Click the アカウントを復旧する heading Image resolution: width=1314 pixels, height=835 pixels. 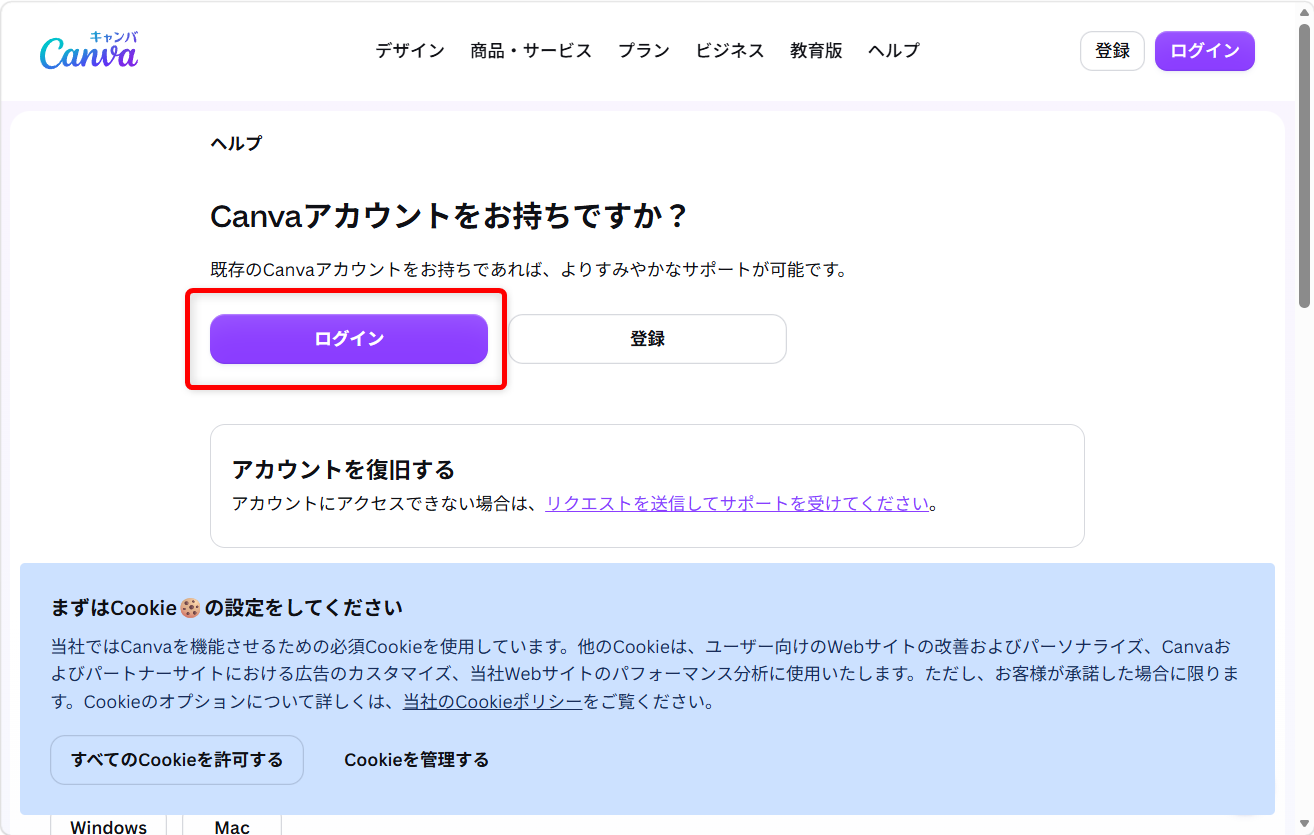(x=344, y=469)
